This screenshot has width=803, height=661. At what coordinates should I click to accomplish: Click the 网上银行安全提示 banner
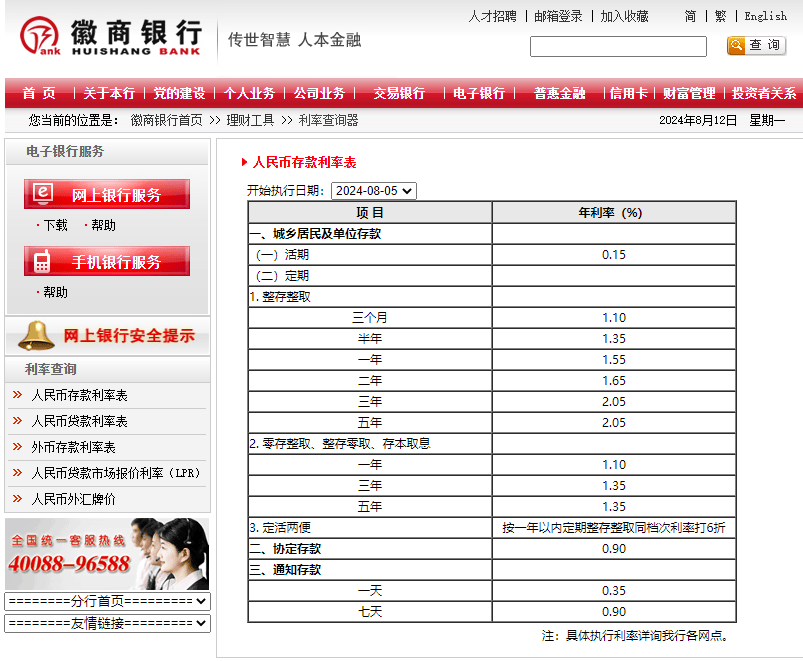pos(108,336)
